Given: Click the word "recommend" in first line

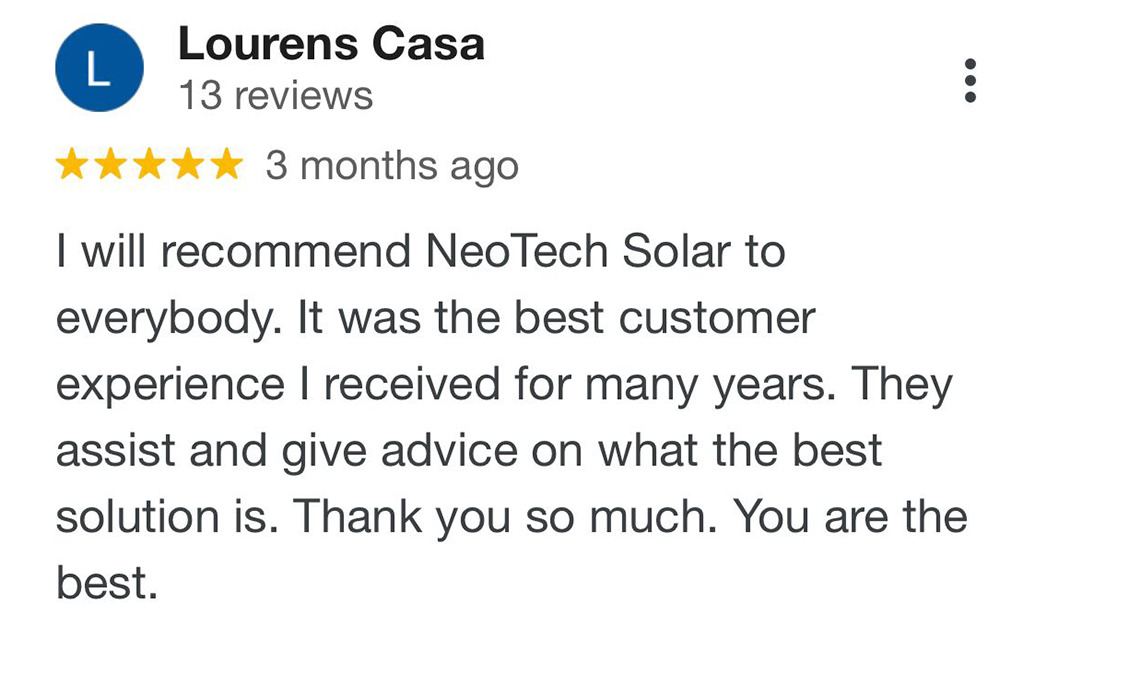Looking at the screenshot, I should coord(286,252).
